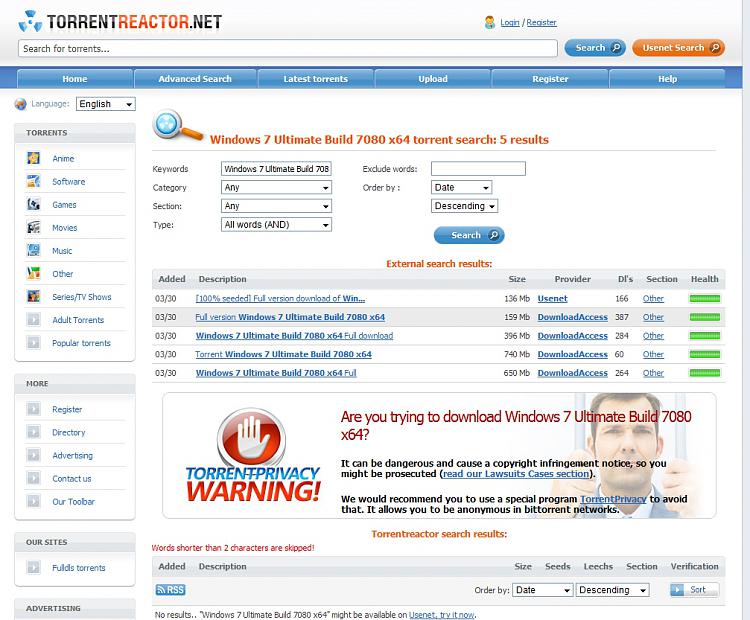Click the arrow icon beside Adult Torrents

pos(33,319)
